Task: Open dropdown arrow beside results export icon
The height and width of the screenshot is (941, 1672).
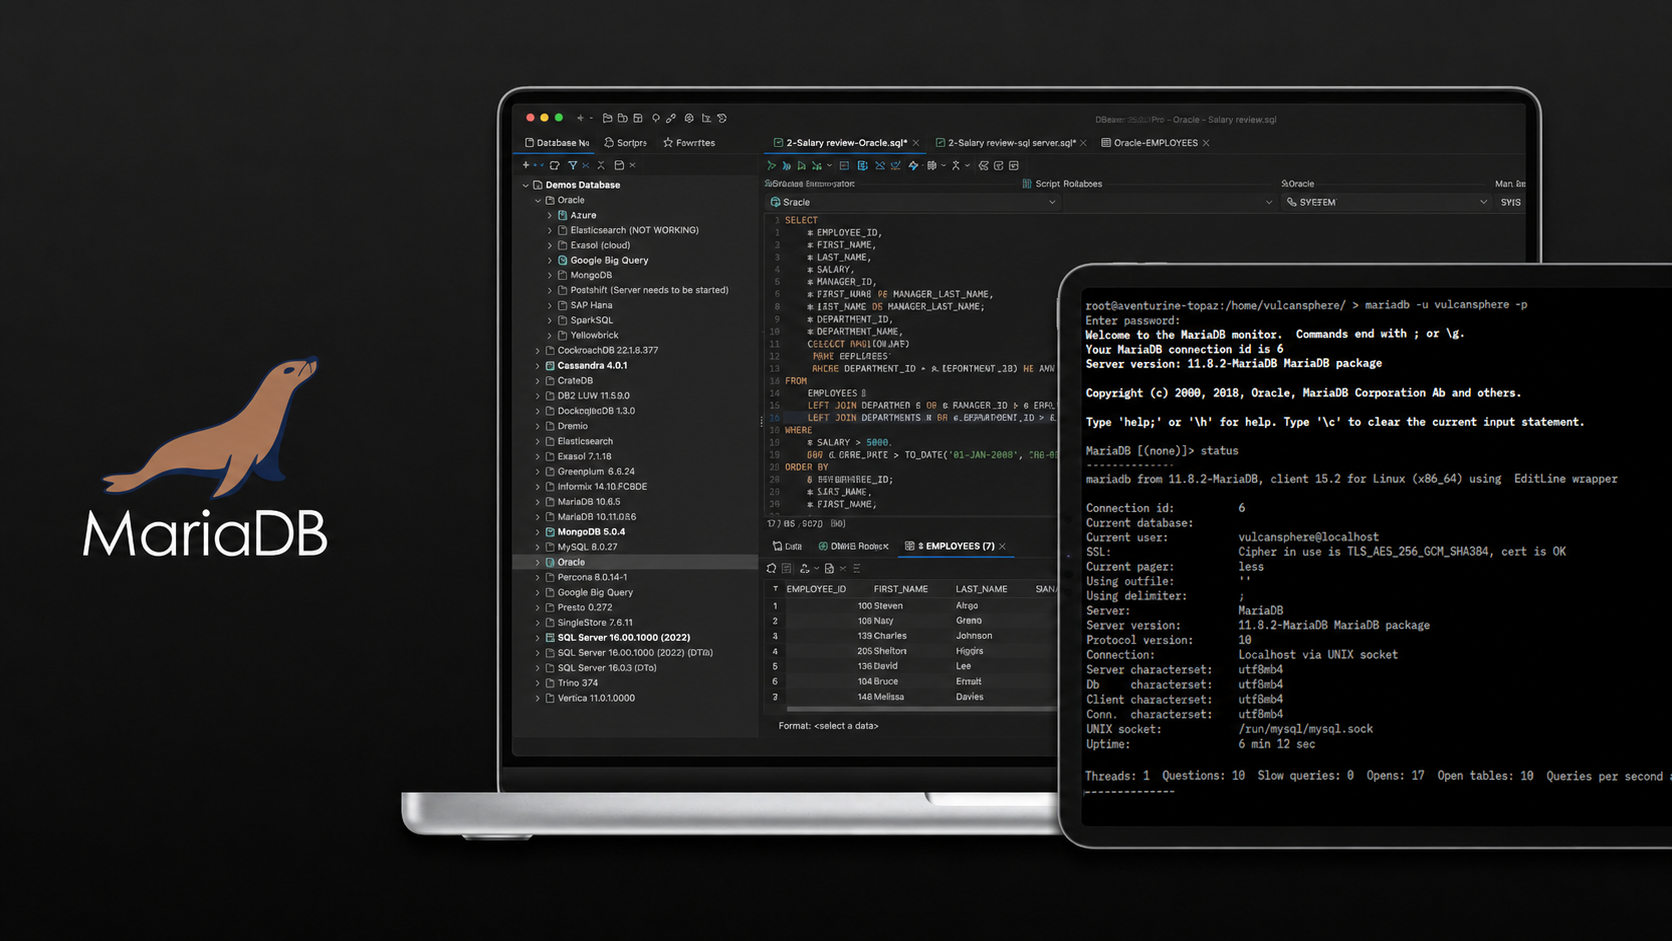Action: point(816,568)
